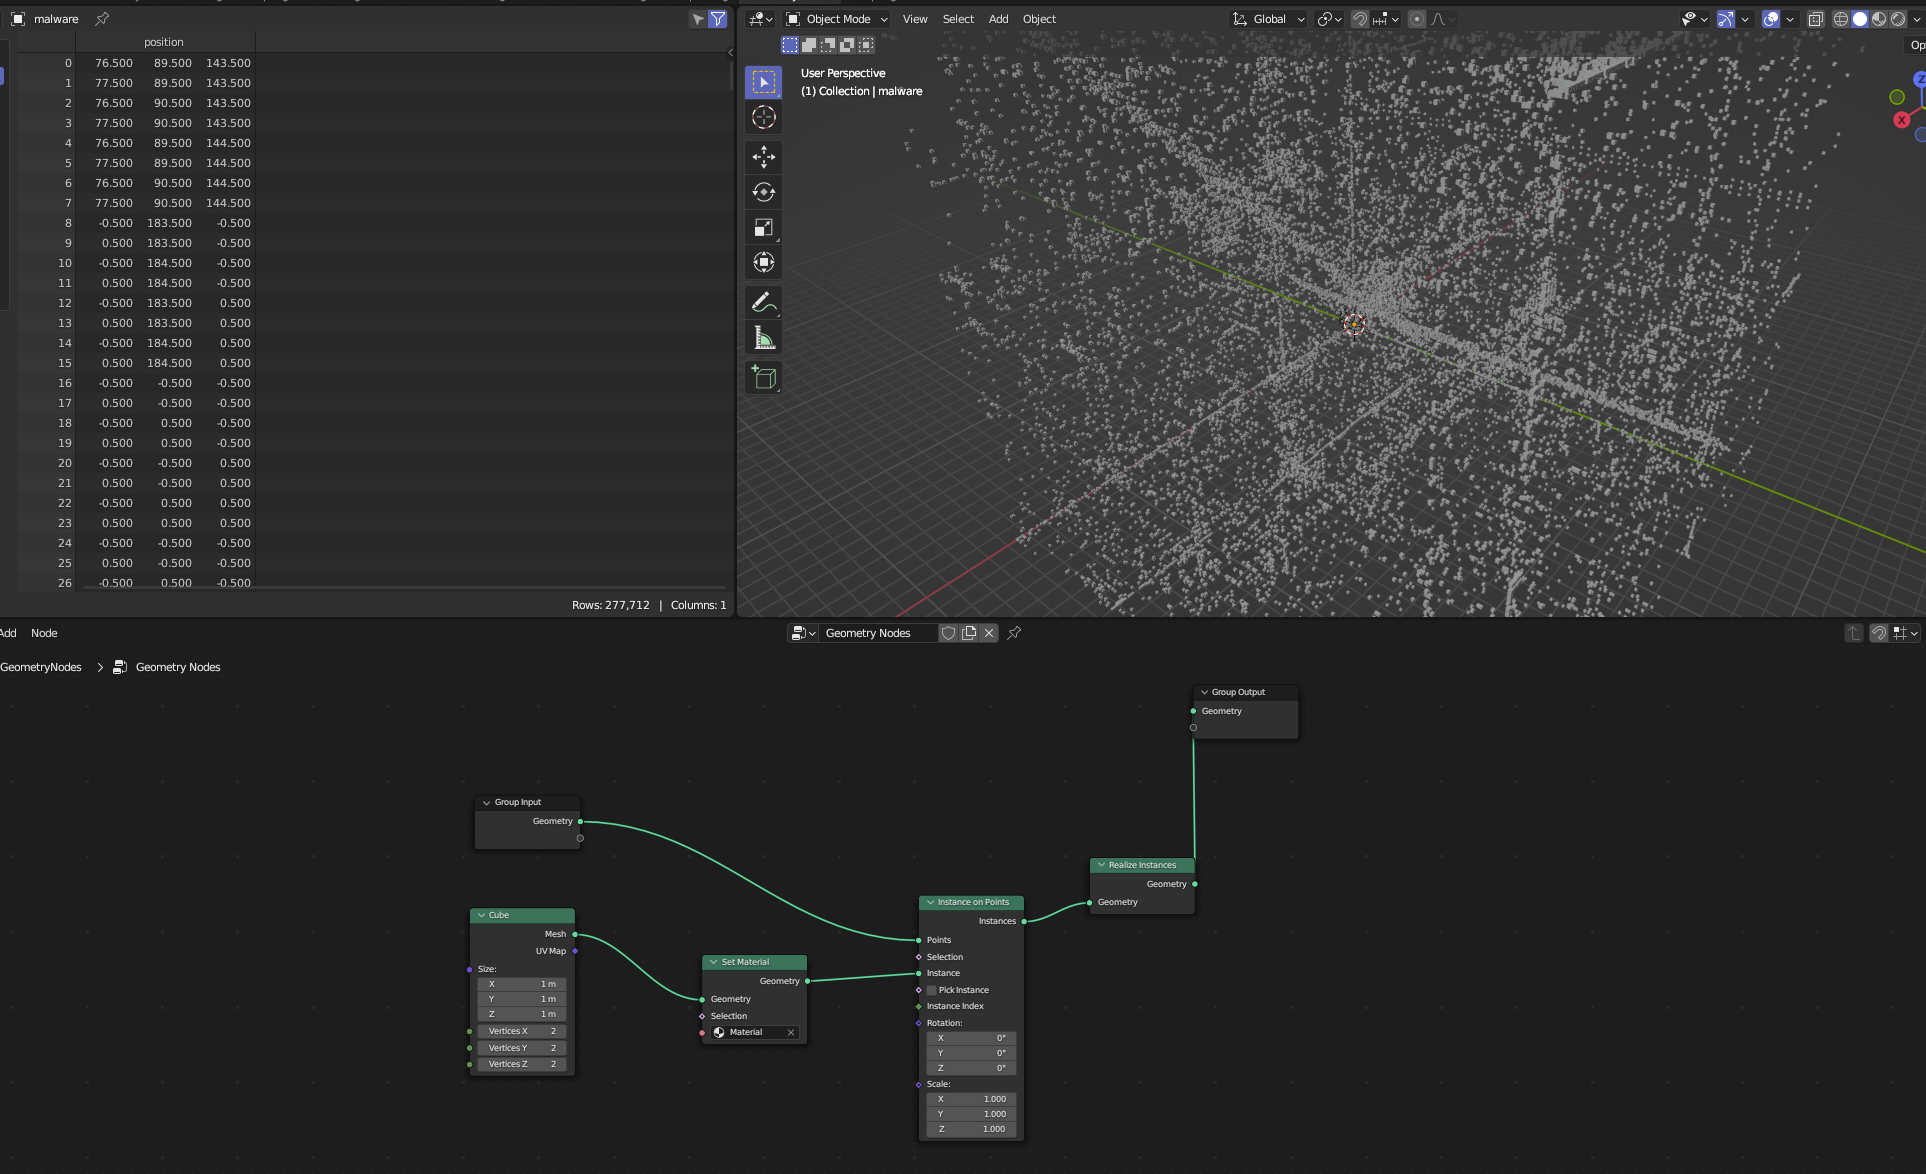Open the Select menu in viewport
1926x1174 pixels.
click(x=957, y=19)
